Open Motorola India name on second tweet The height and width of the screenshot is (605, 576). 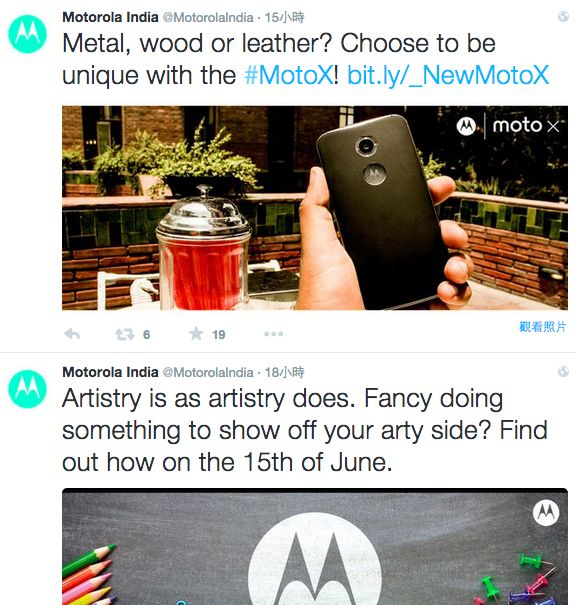point(110,372)
